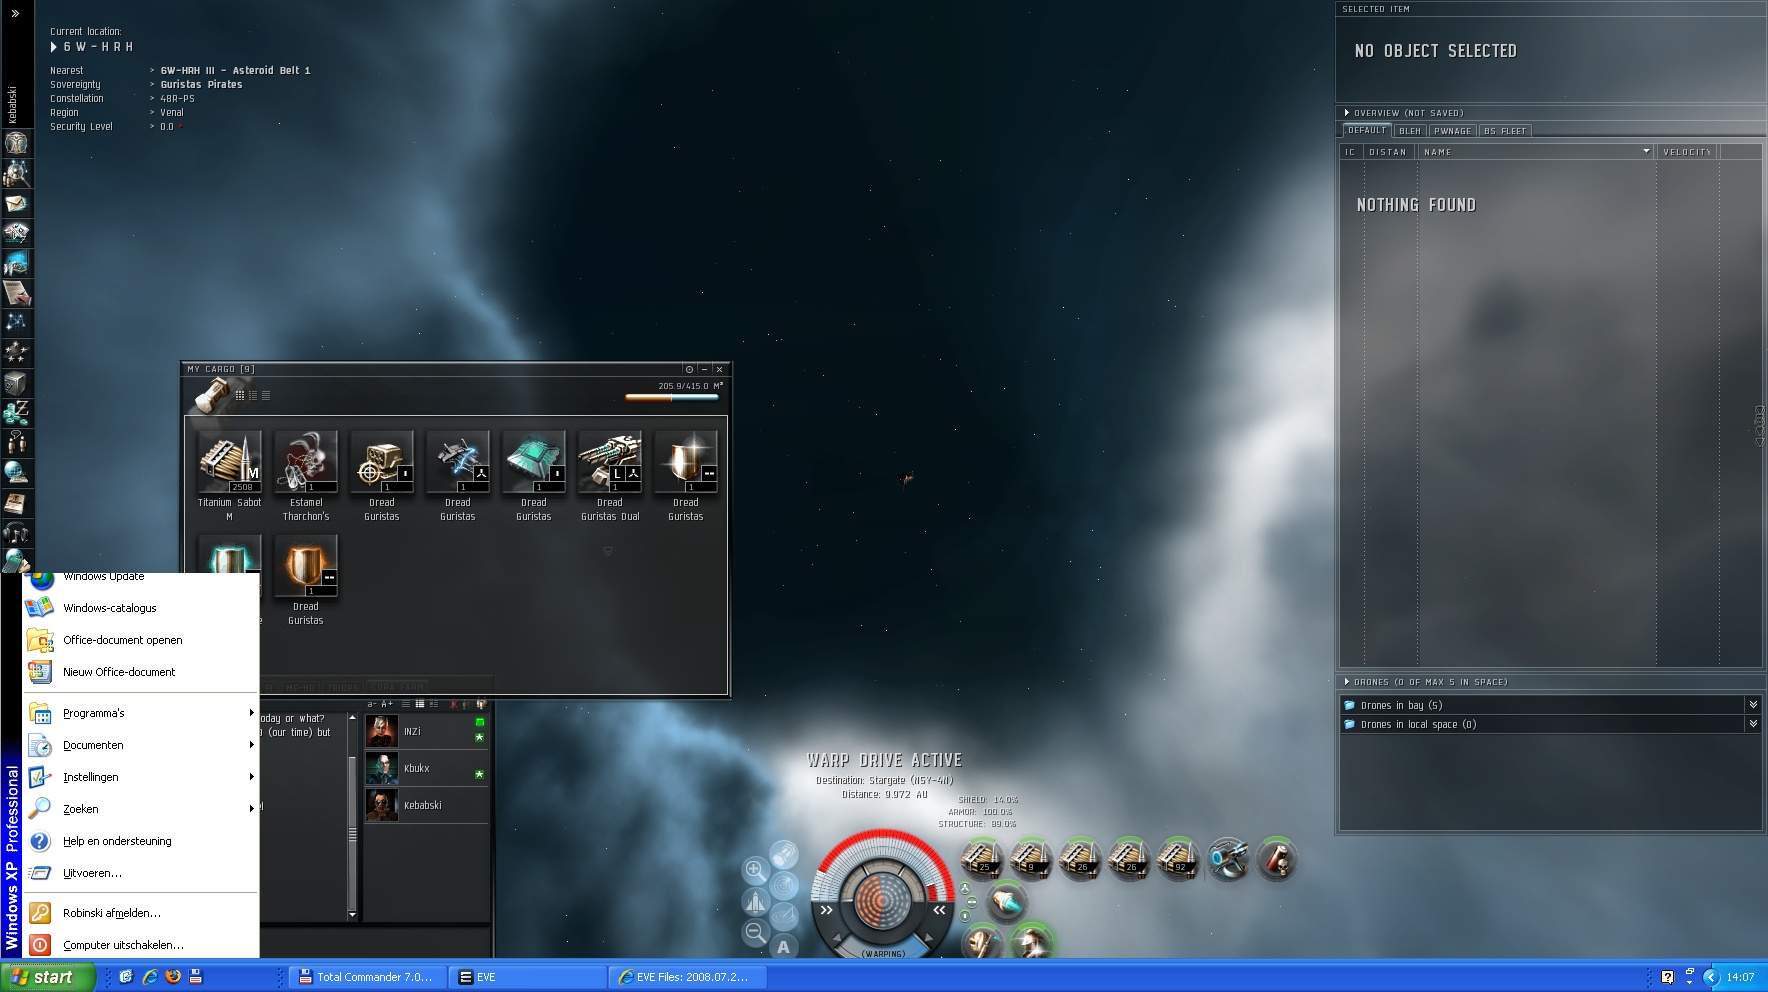Click the right double-arrow on ship HUD
This screenshot has height=992, width=1768.
(939, 910)
